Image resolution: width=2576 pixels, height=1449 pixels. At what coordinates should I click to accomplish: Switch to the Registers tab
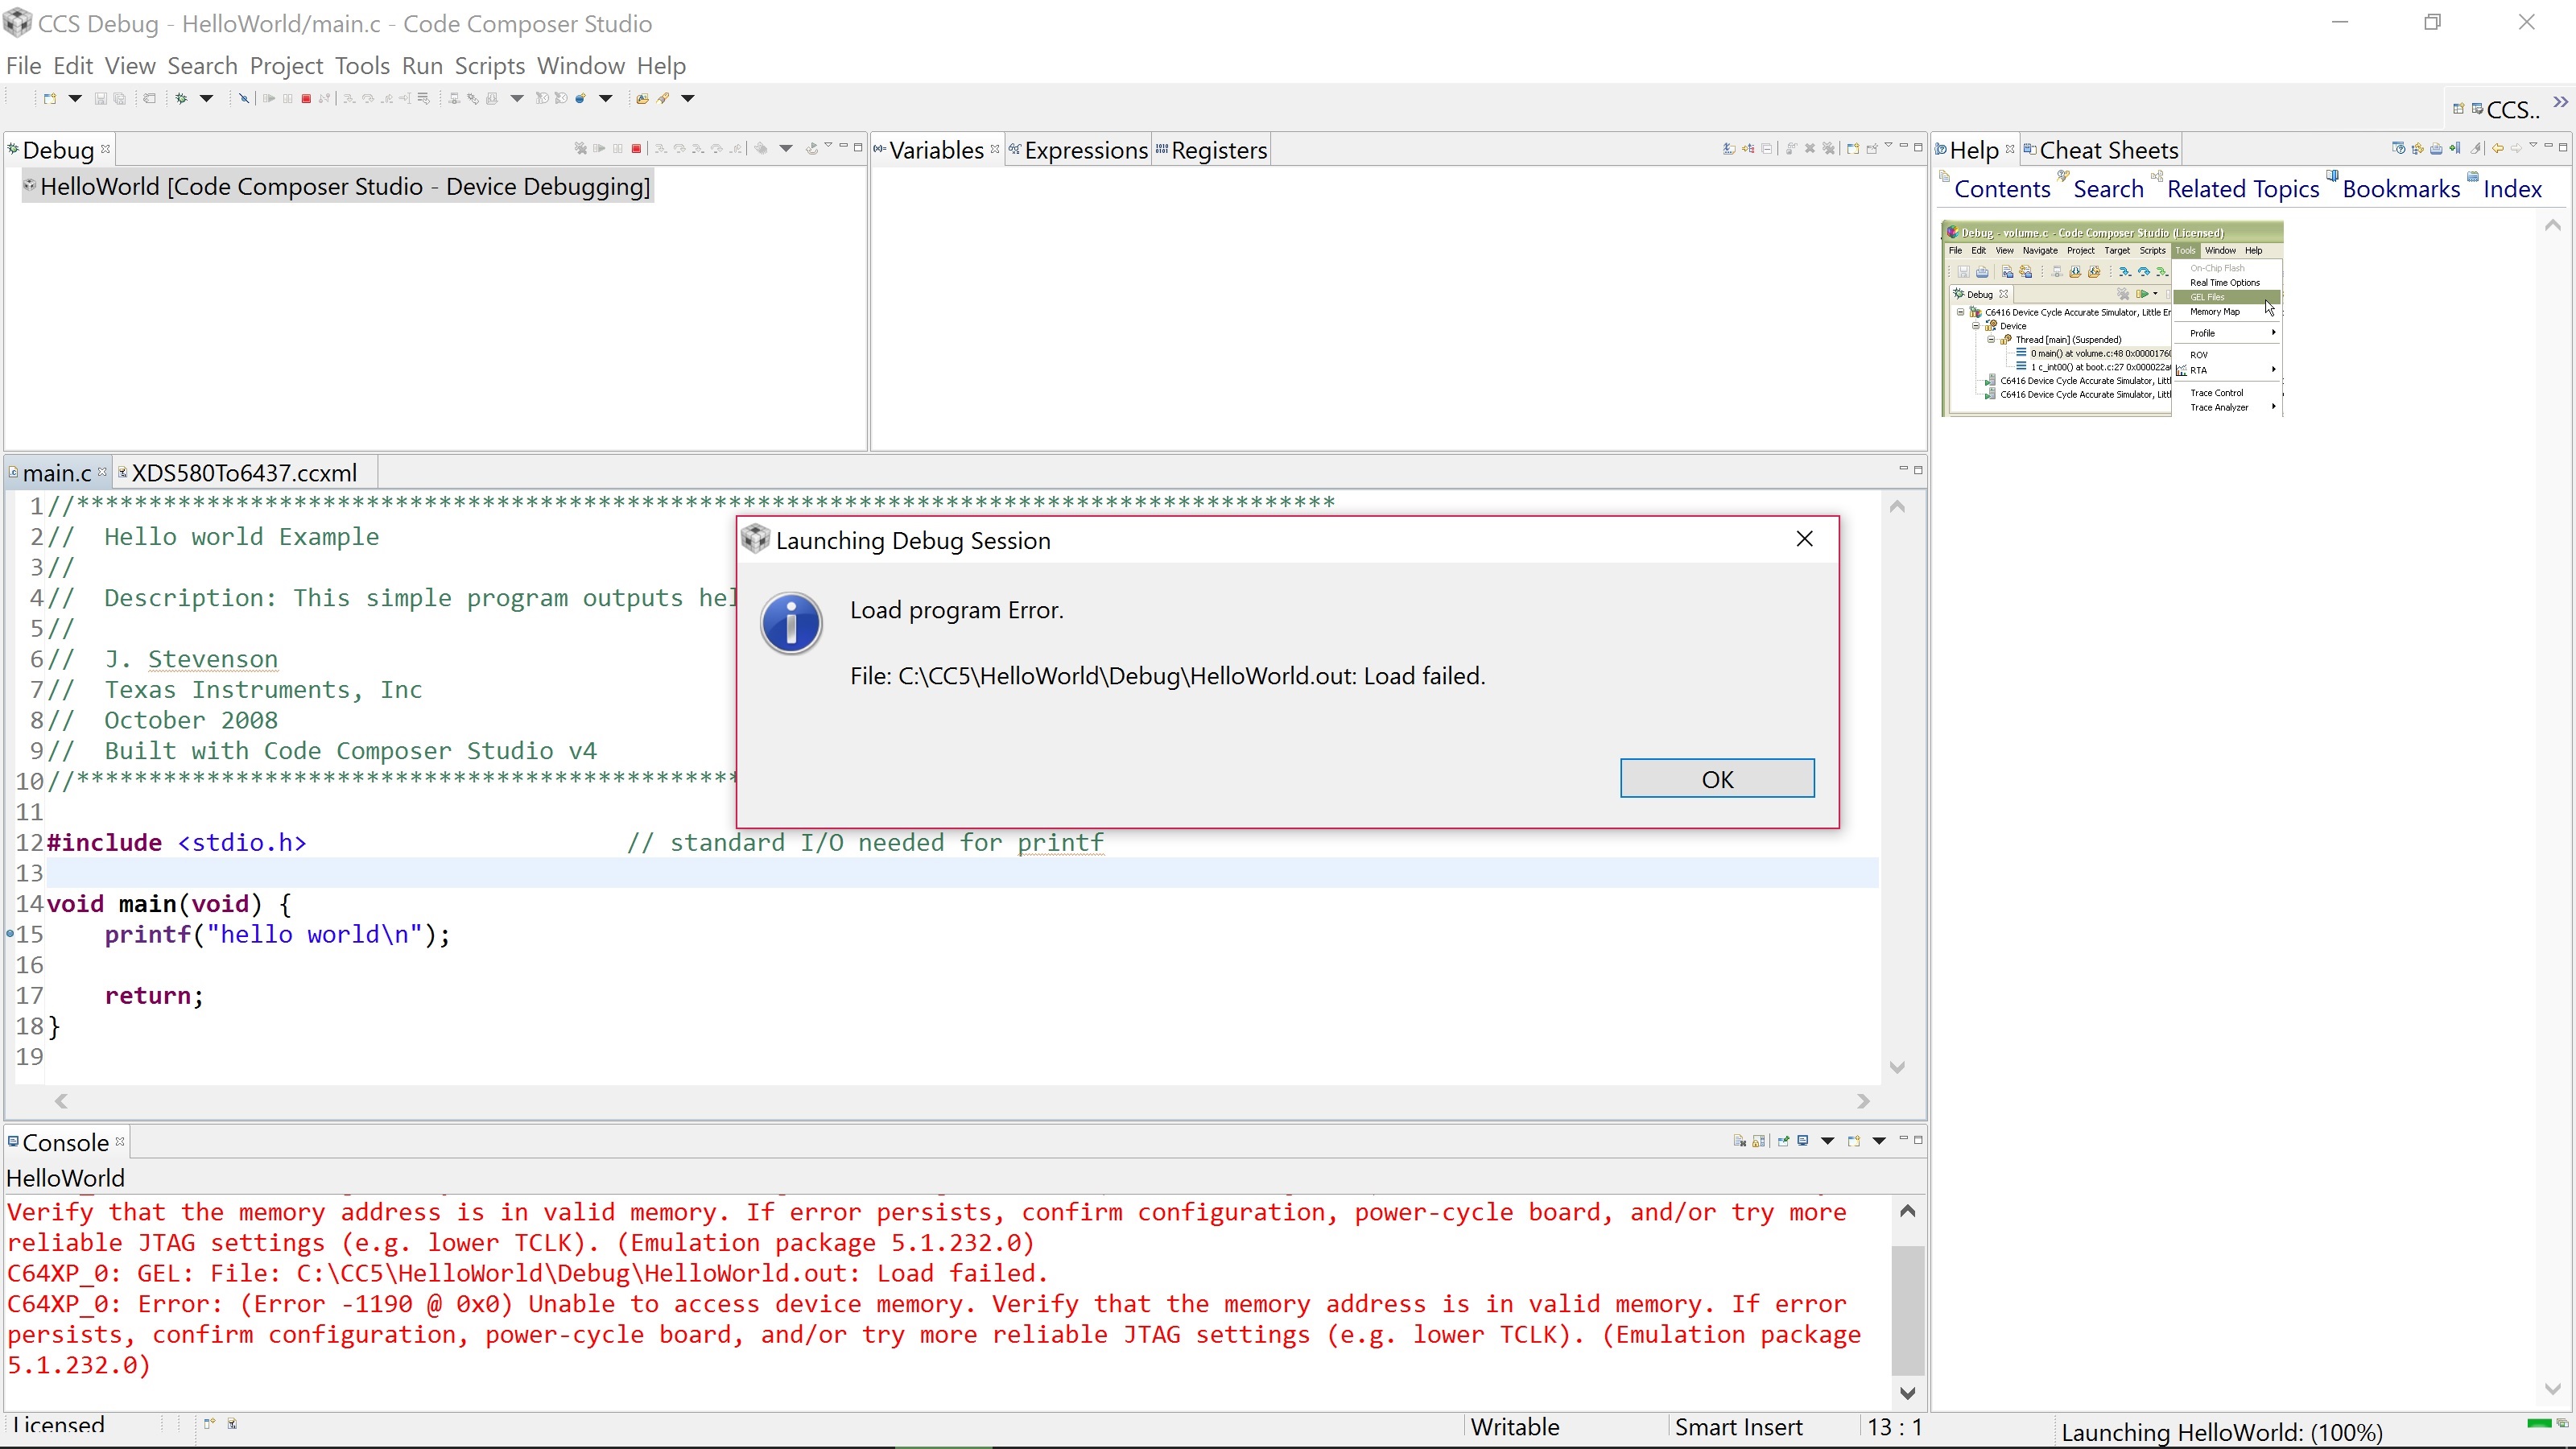tap(1212, 150)
